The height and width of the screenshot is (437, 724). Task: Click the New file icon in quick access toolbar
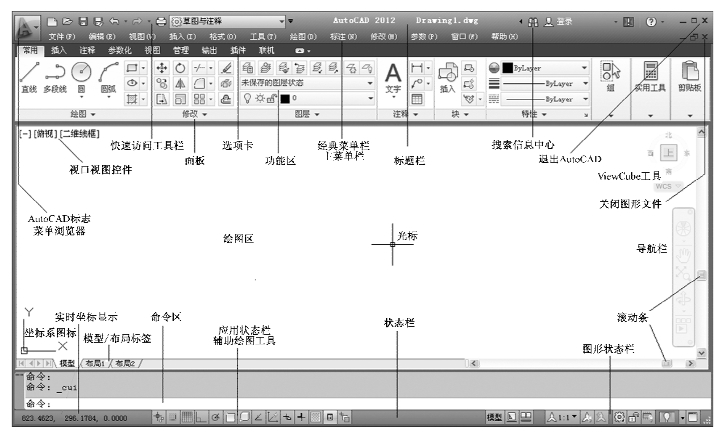[x=52, y=21]
